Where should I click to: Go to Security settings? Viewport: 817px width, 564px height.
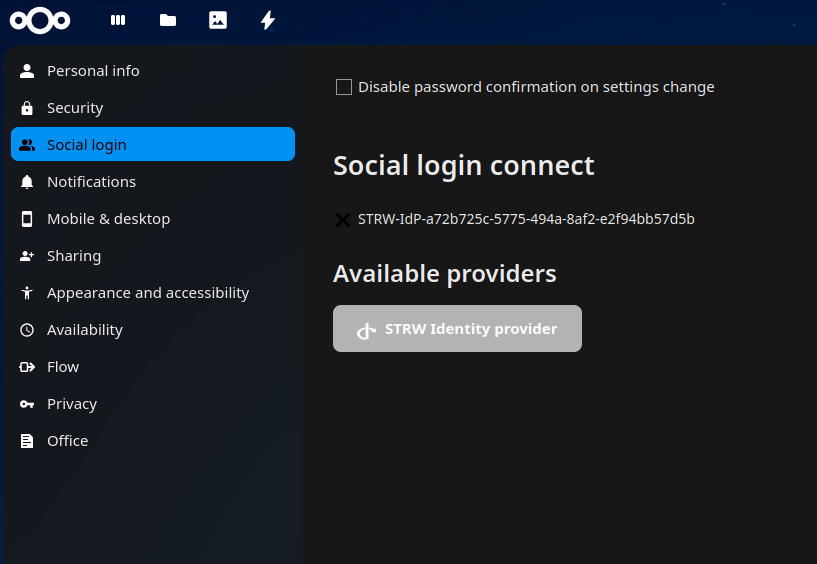(75, 108)
